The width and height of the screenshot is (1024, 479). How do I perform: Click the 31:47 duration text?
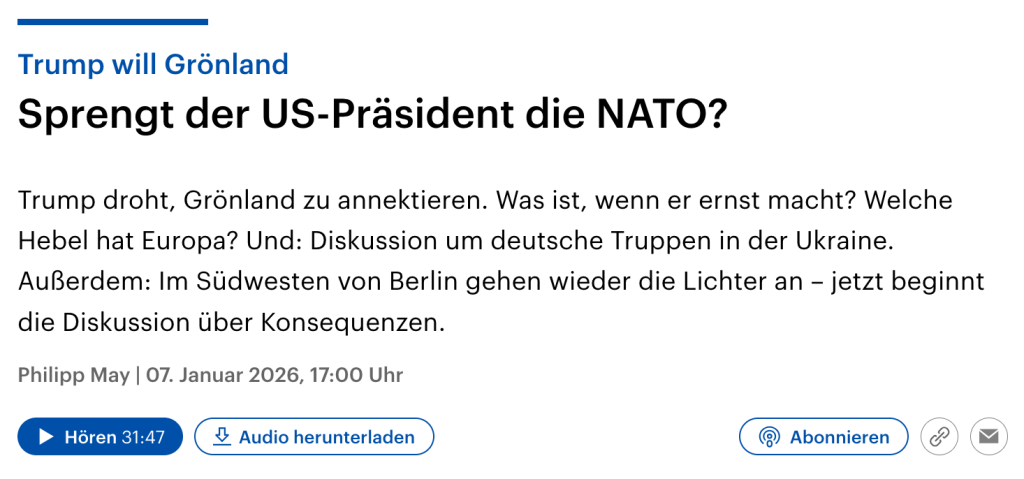[143, 437]
